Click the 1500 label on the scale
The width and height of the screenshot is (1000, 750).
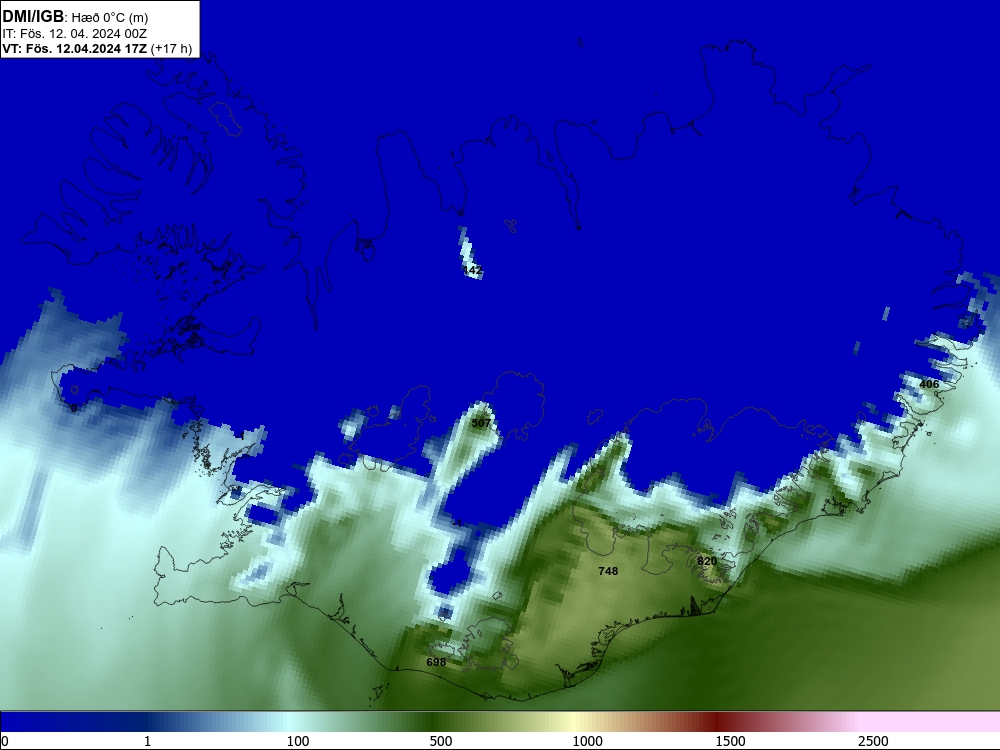pyautogui.click(x=730, y=741)
